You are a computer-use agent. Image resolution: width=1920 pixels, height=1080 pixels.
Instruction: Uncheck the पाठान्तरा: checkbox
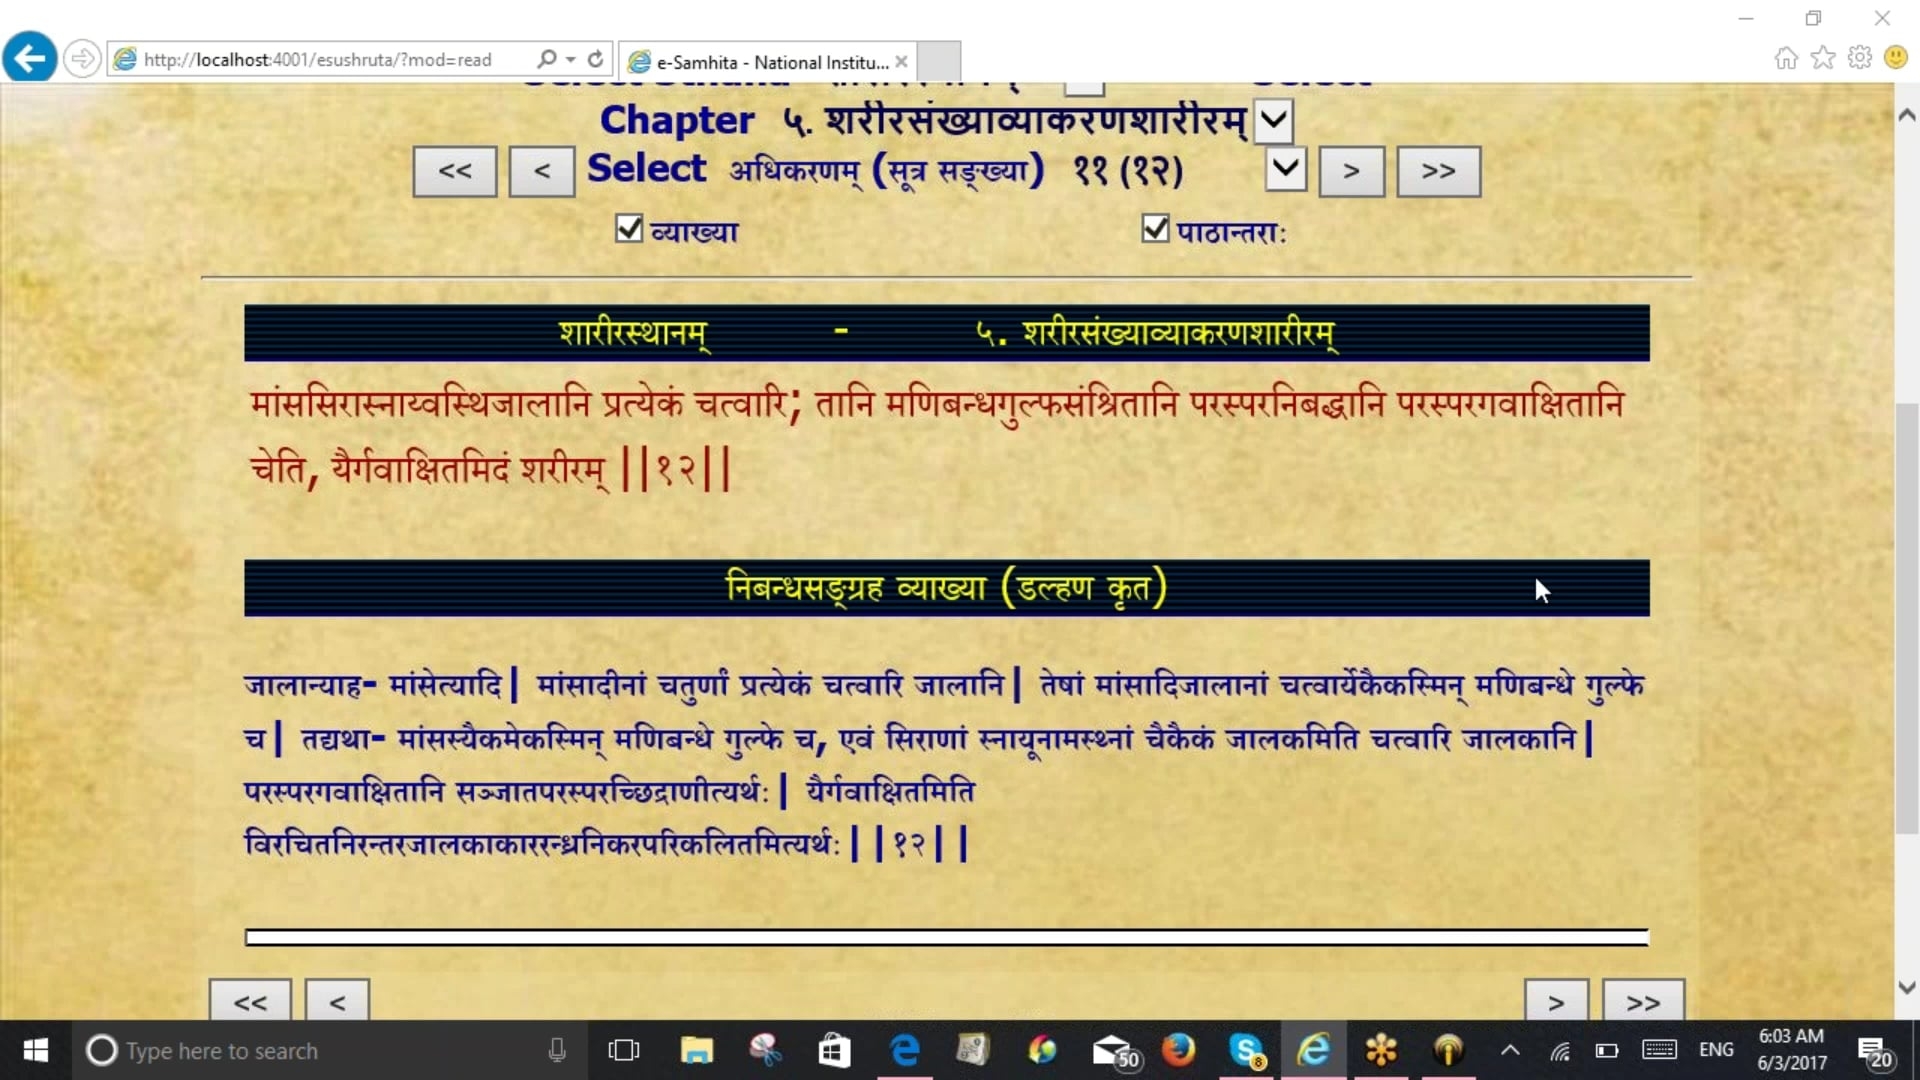pos(1155,229)
